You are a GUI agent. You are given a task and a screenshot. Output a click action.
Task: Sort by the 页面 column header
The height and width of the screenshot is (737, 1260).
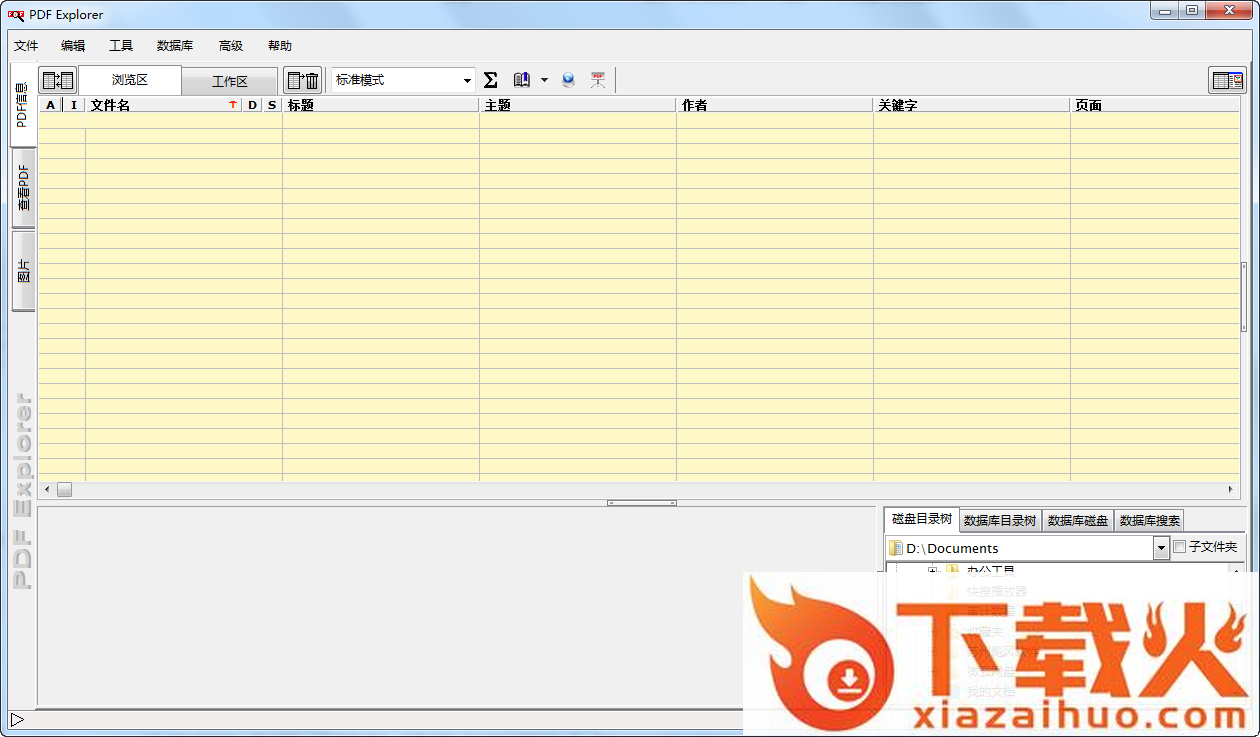(1155, 105)
